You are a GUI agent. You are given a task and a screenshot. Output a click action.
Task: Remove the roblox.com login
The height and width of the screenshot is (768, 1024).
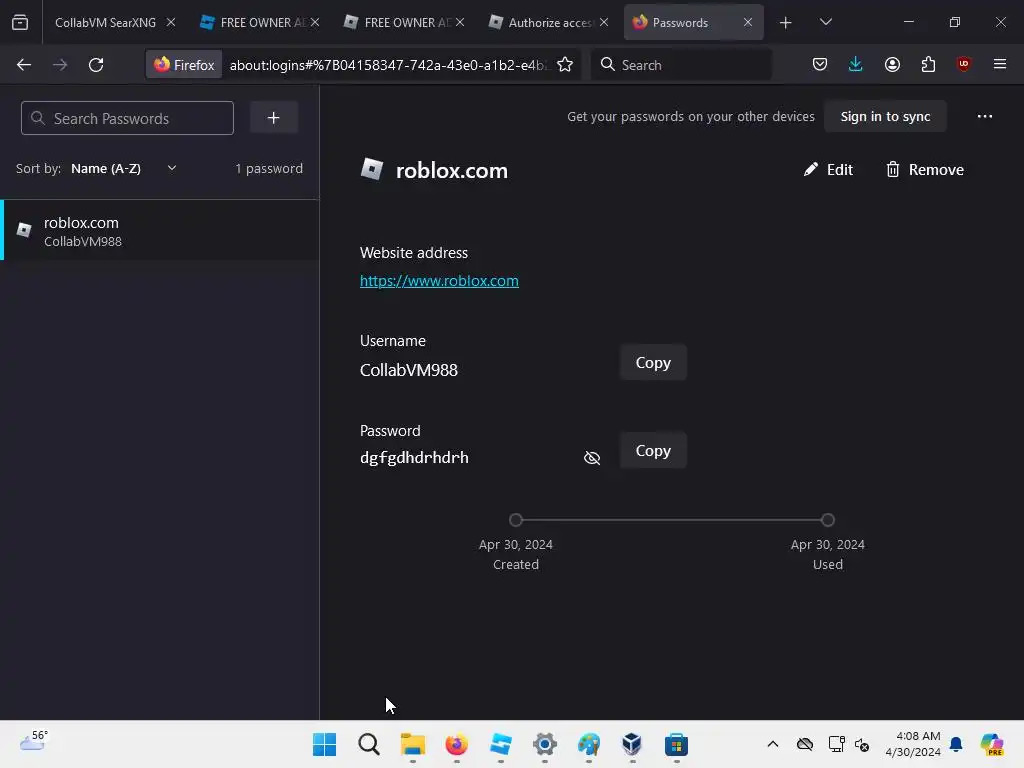(x=924, y=170)
